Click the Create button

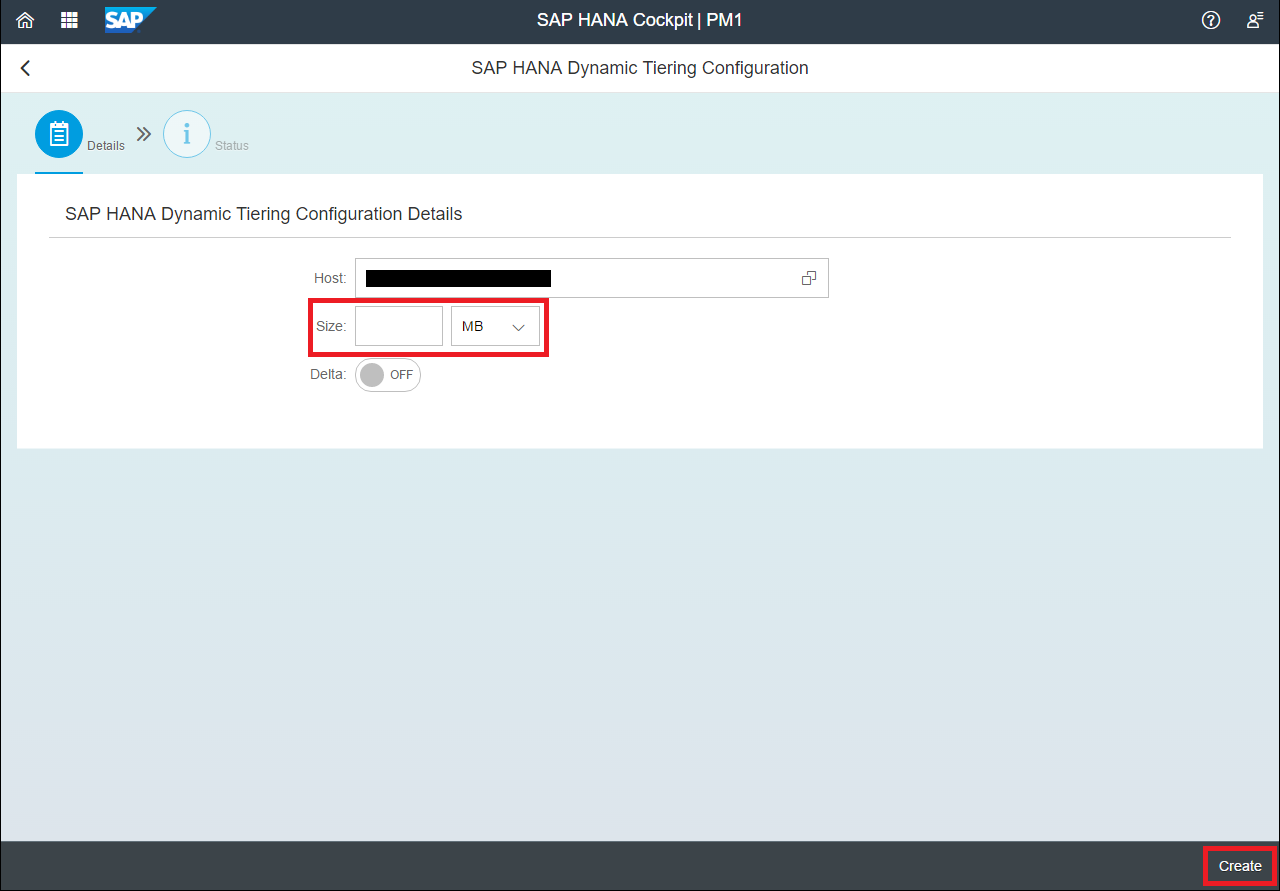1240,866
